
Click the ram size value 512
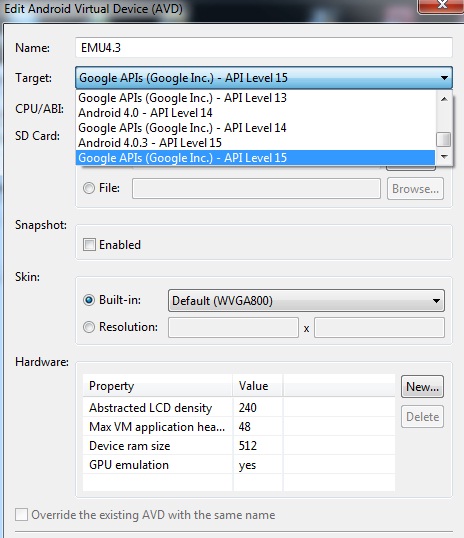247,446
